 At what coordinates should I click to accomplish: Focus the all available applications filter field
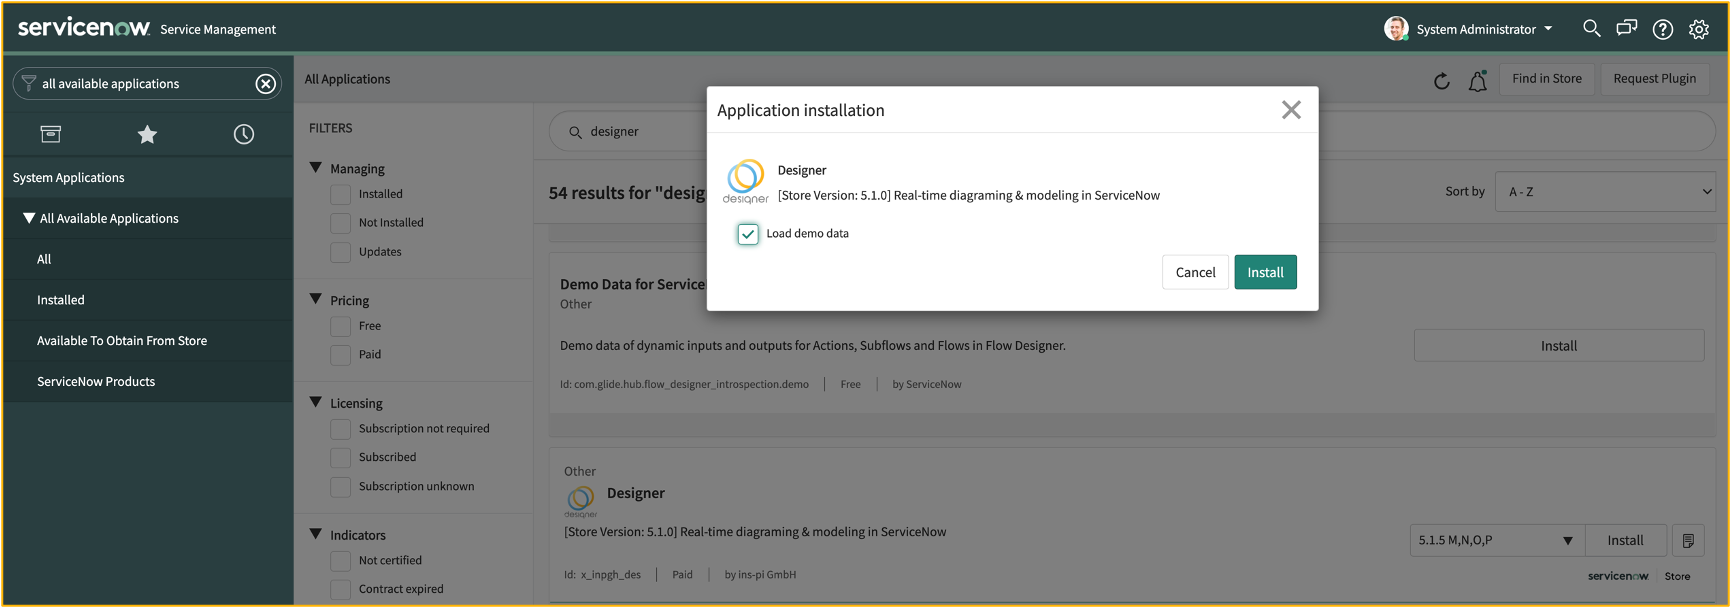click(146, 84)
